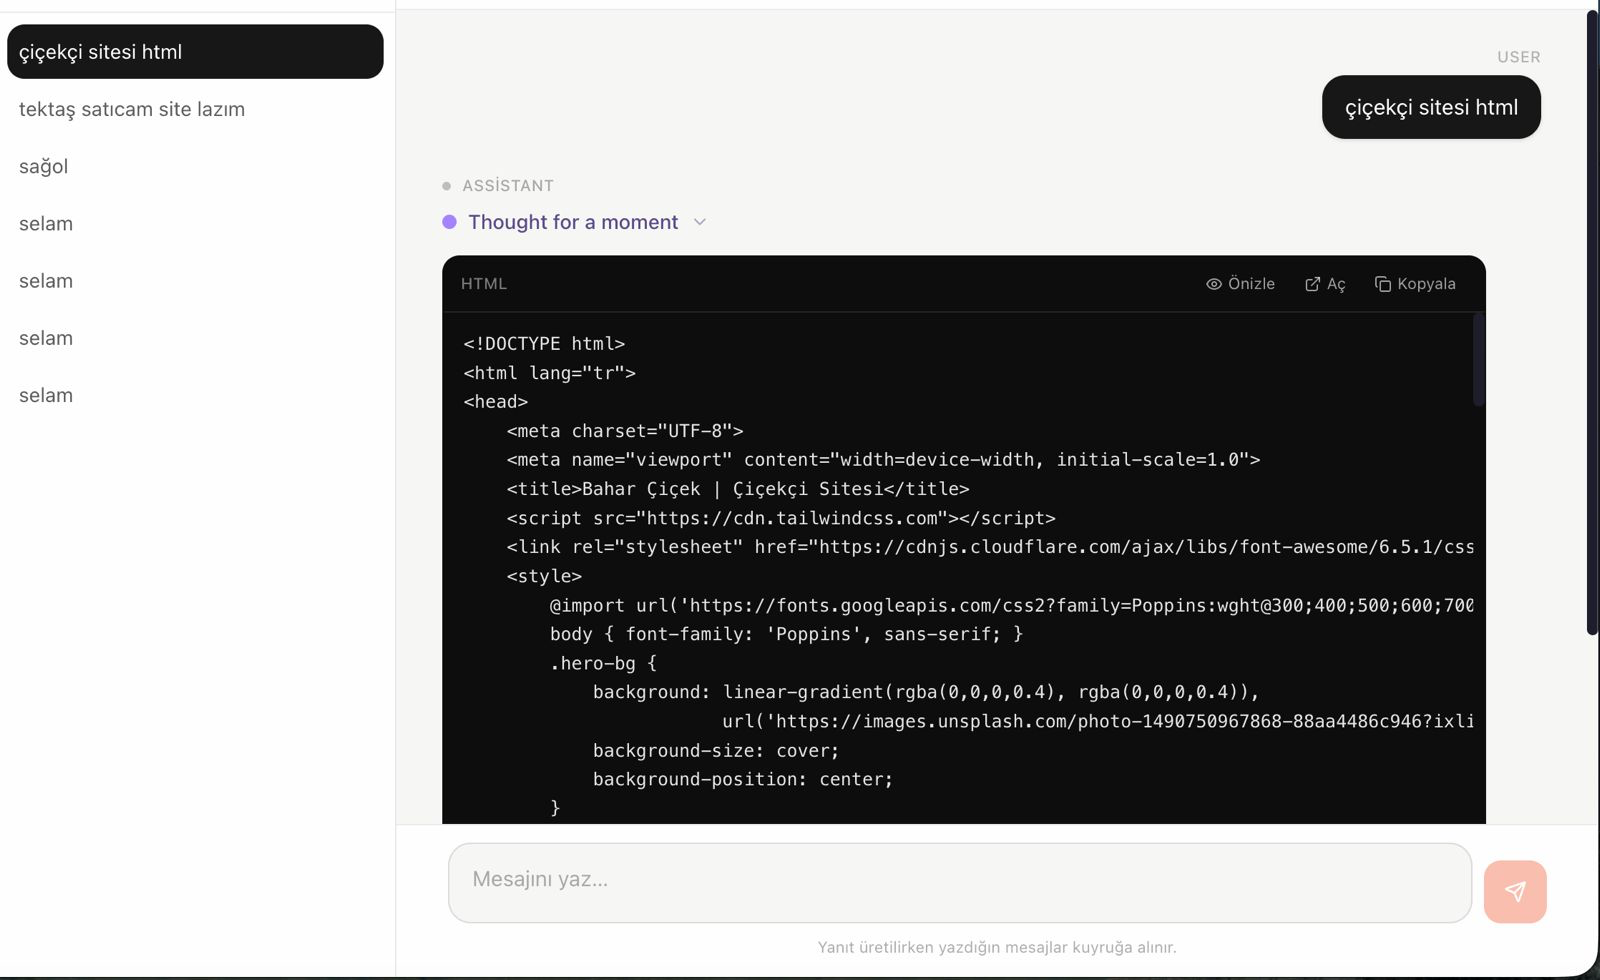This screenshot has height=980, width=1600.
Task: Click the copy icon beside Kopyala
Action: [1383, 284]
